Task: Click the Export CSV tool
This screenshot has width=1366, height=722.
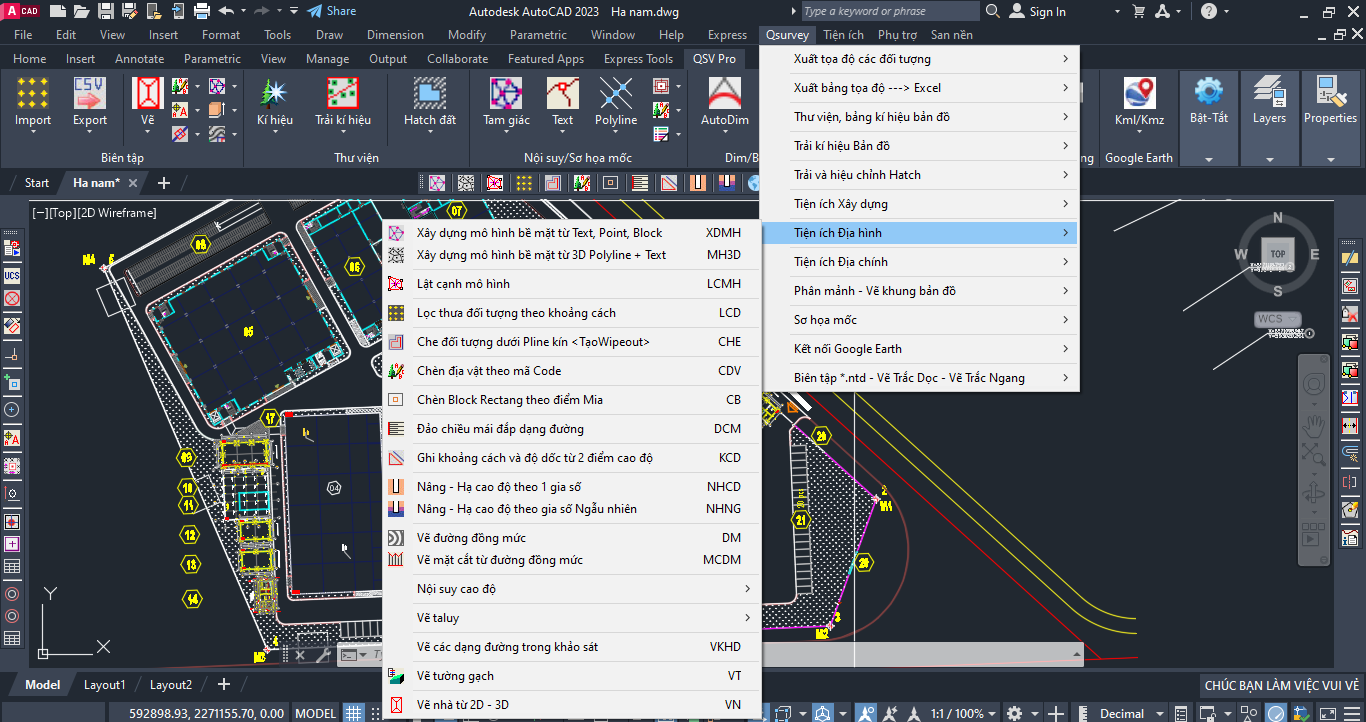Action: click(x=89, y=103)
